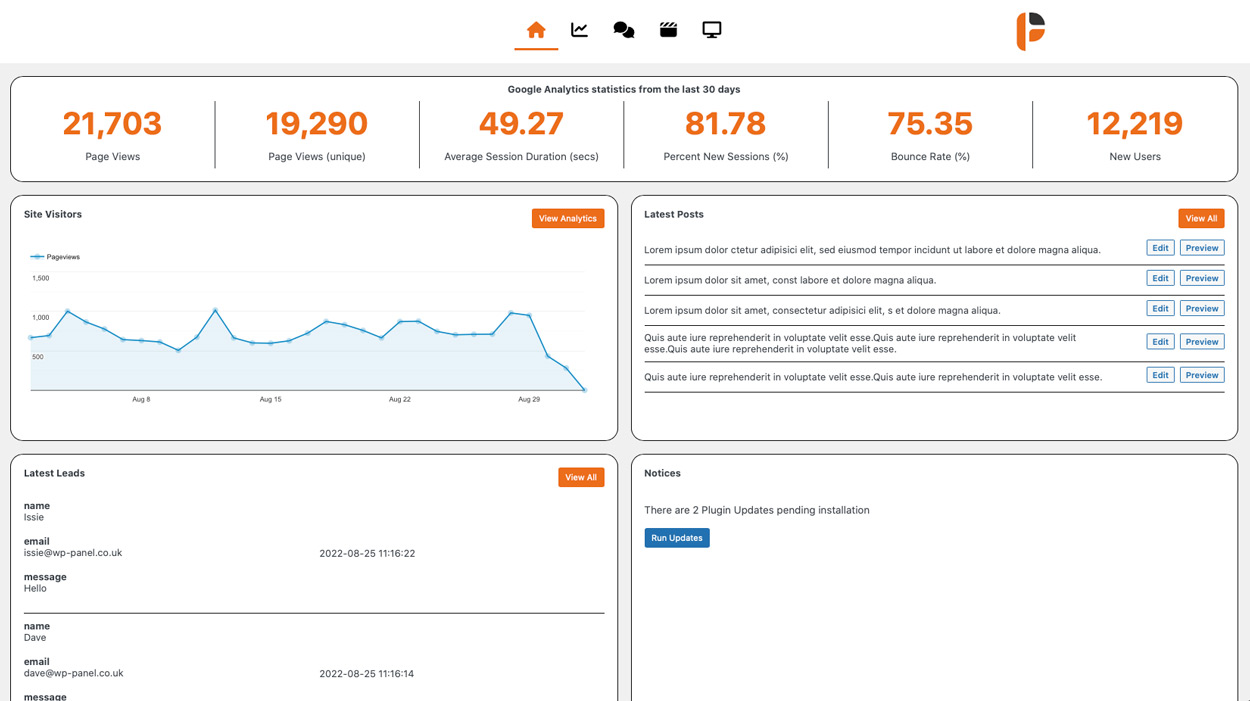The height and width of the screenshot is (701, 1250).
Task: Click the email issie@wp-panel.co.uk
Action: coord(73,552)
